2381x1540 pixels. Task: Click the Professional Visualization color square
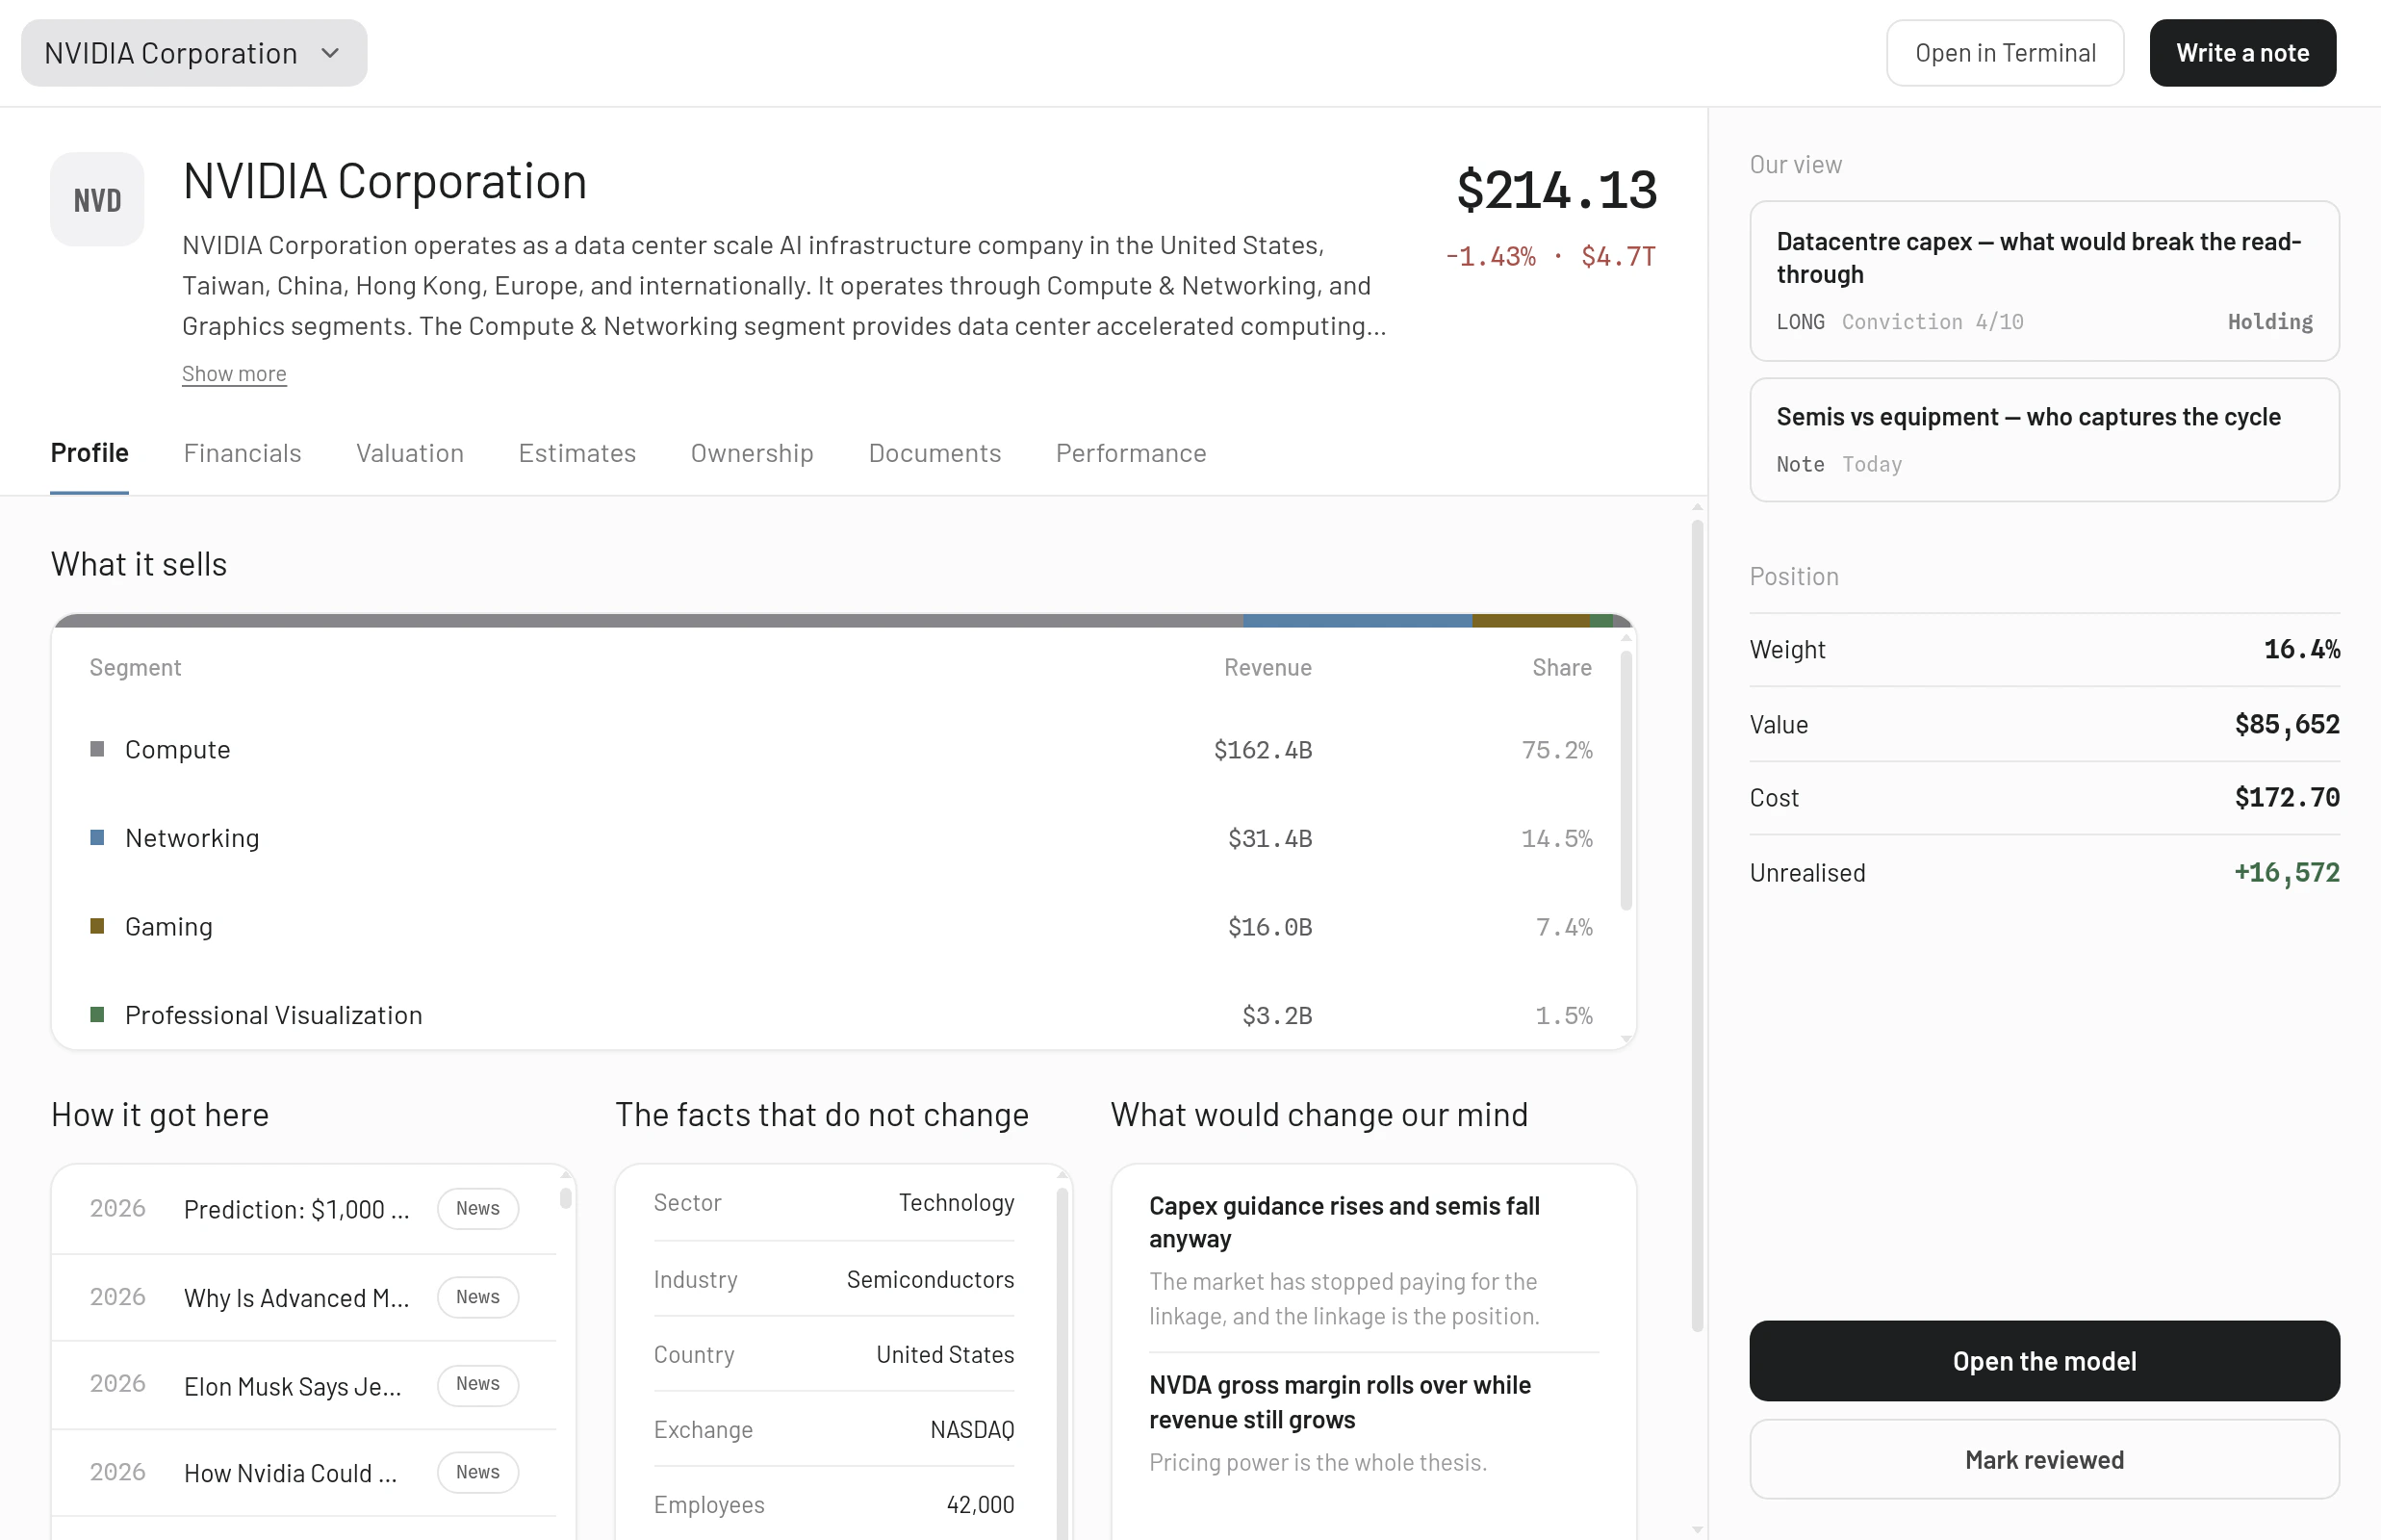point(97,1016)
